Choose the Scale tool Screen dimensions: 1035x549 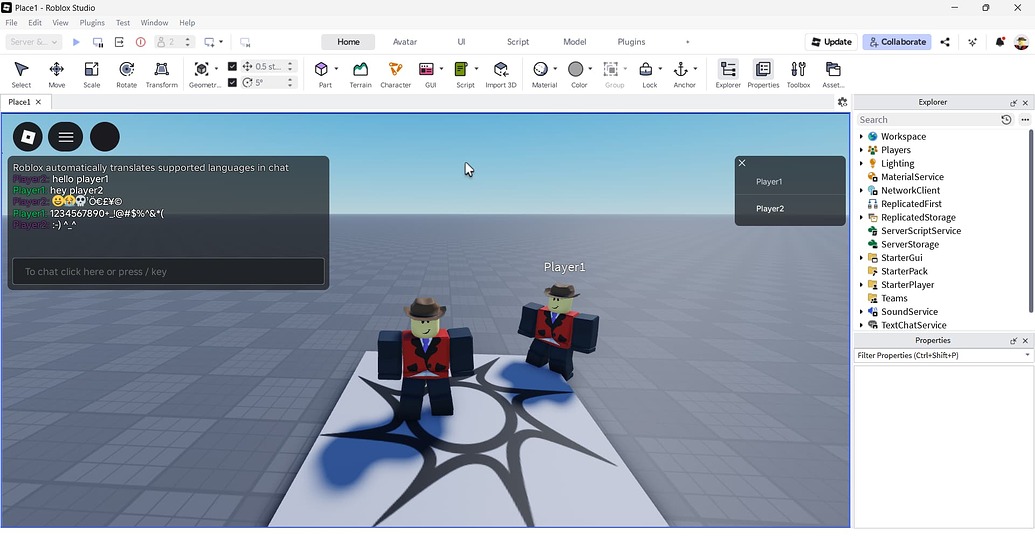(92, 74)
